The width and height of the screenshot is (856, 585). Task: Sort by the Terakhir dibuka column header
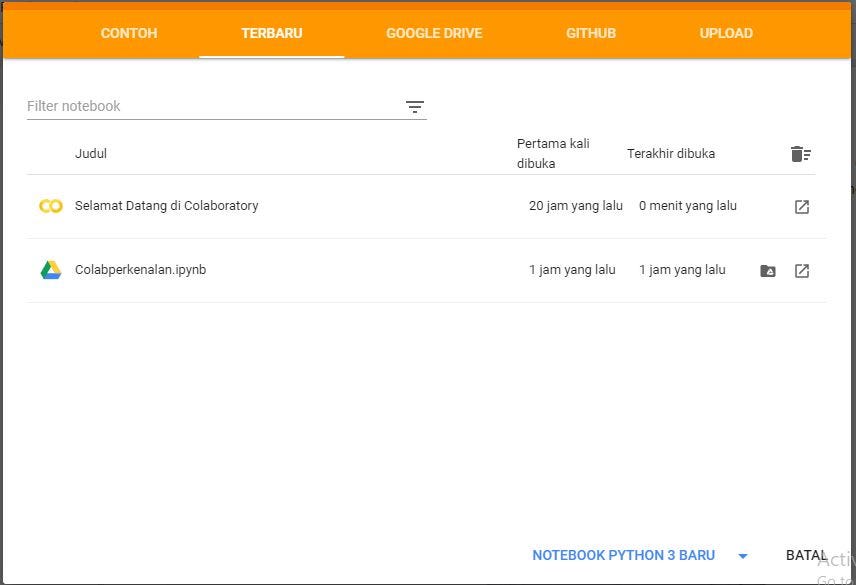point(671,154)
